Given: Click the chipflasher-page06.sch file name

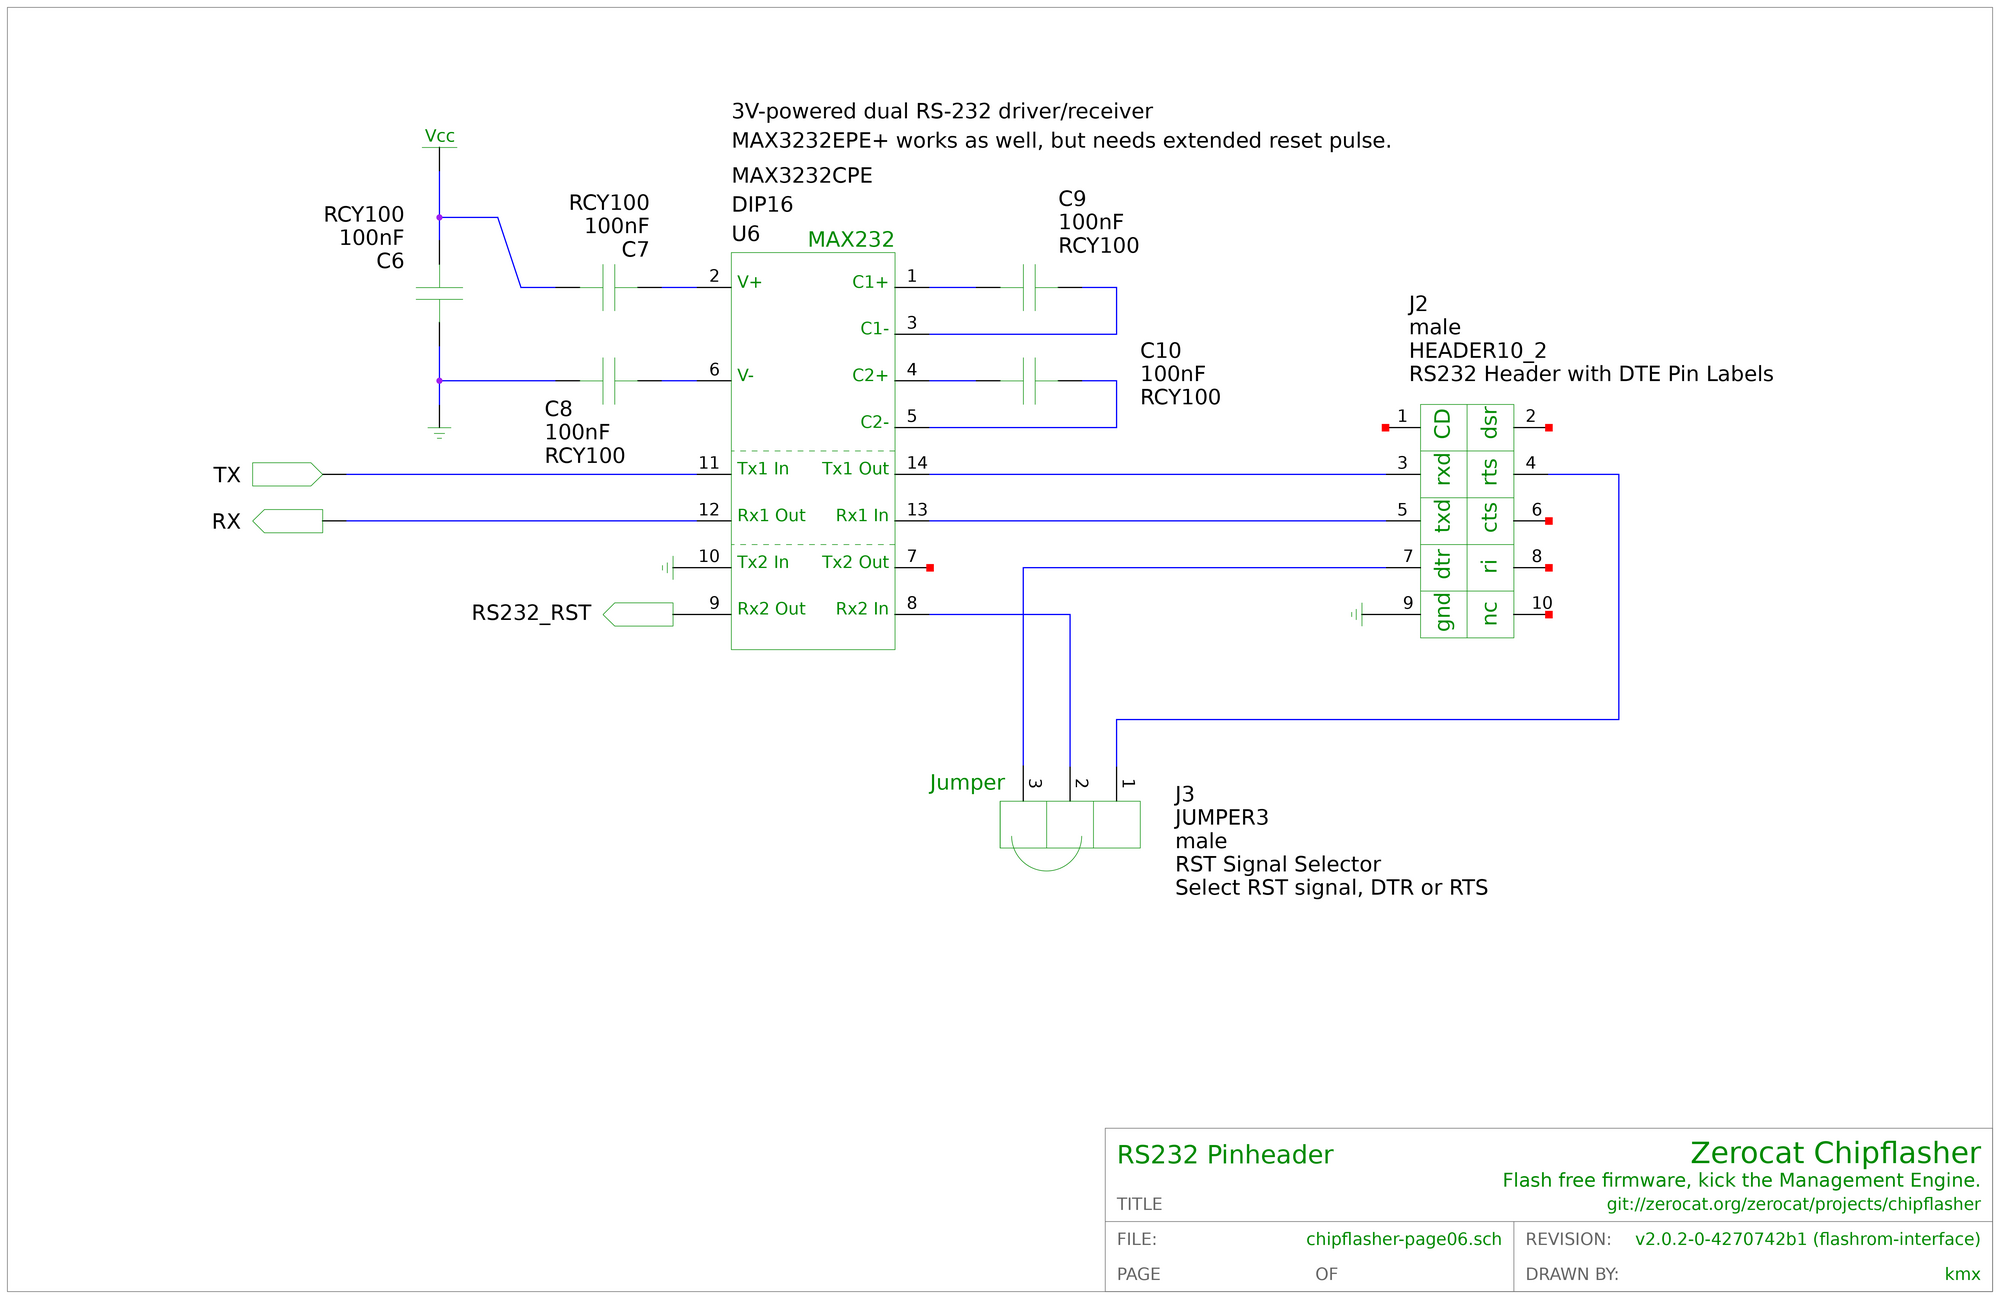Looking at the screenshot, I should pyautogui.click(x=1404, y=1240).
